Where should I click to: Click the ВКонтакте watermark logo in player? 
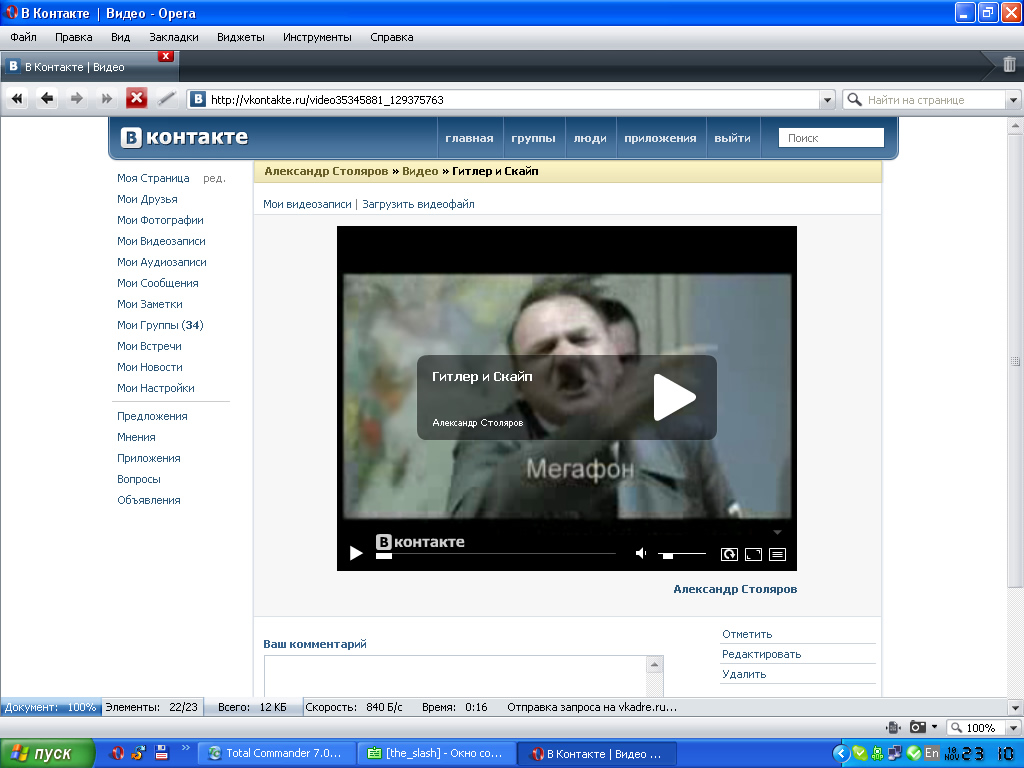[x=420, y=542]
